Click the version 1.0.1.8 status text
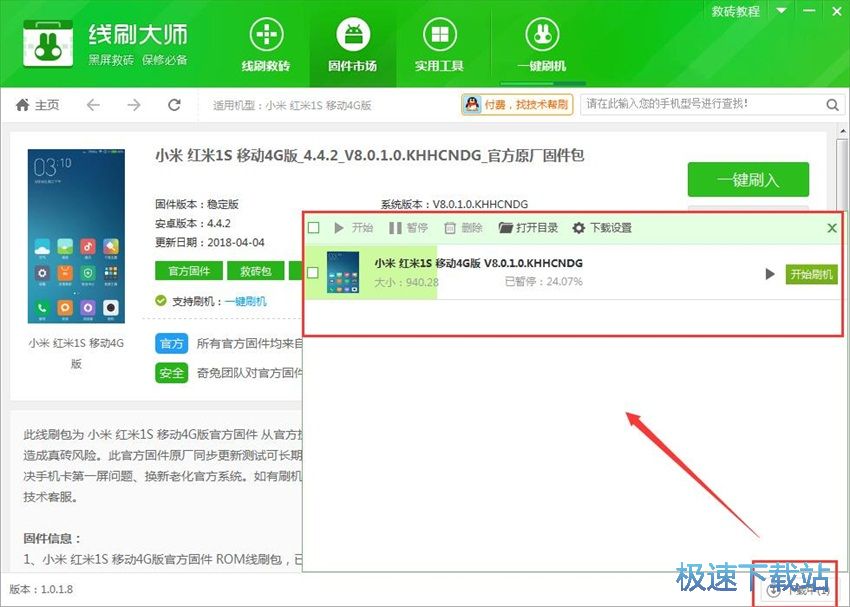Viewport: 850px width, 607px height. (41, 589)
